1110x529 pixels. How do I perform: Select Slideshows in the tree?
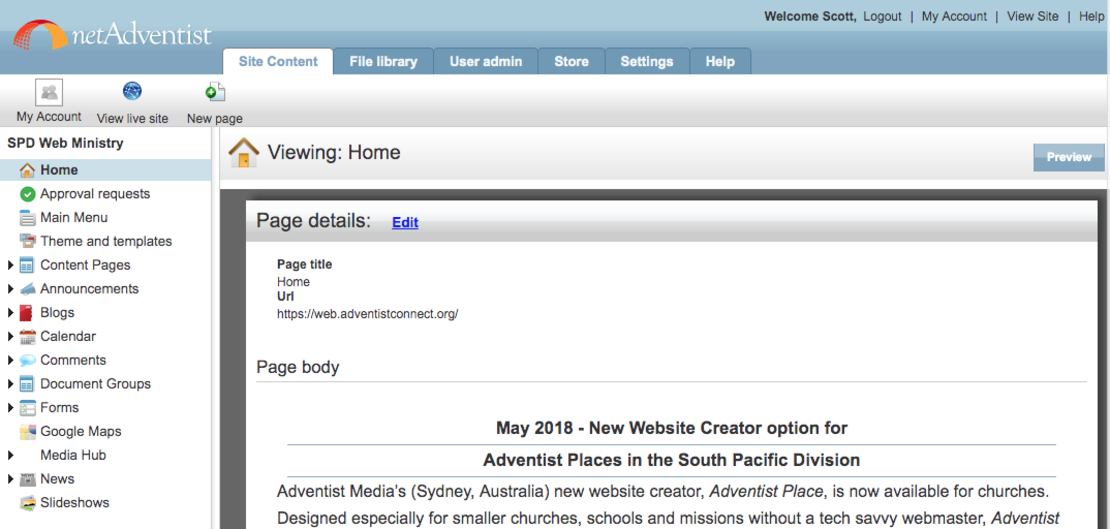pos(74,503)
